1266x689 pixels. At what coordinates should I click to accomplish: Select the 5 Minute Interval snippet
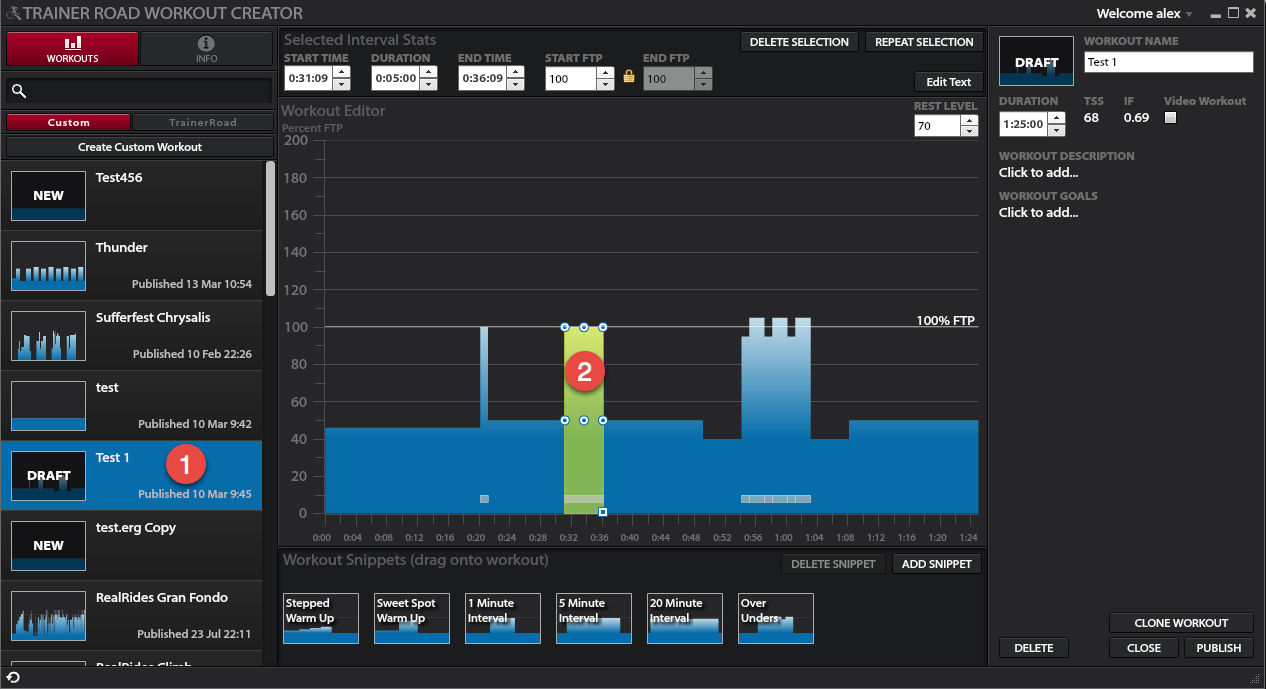click(x=594, y=618)
